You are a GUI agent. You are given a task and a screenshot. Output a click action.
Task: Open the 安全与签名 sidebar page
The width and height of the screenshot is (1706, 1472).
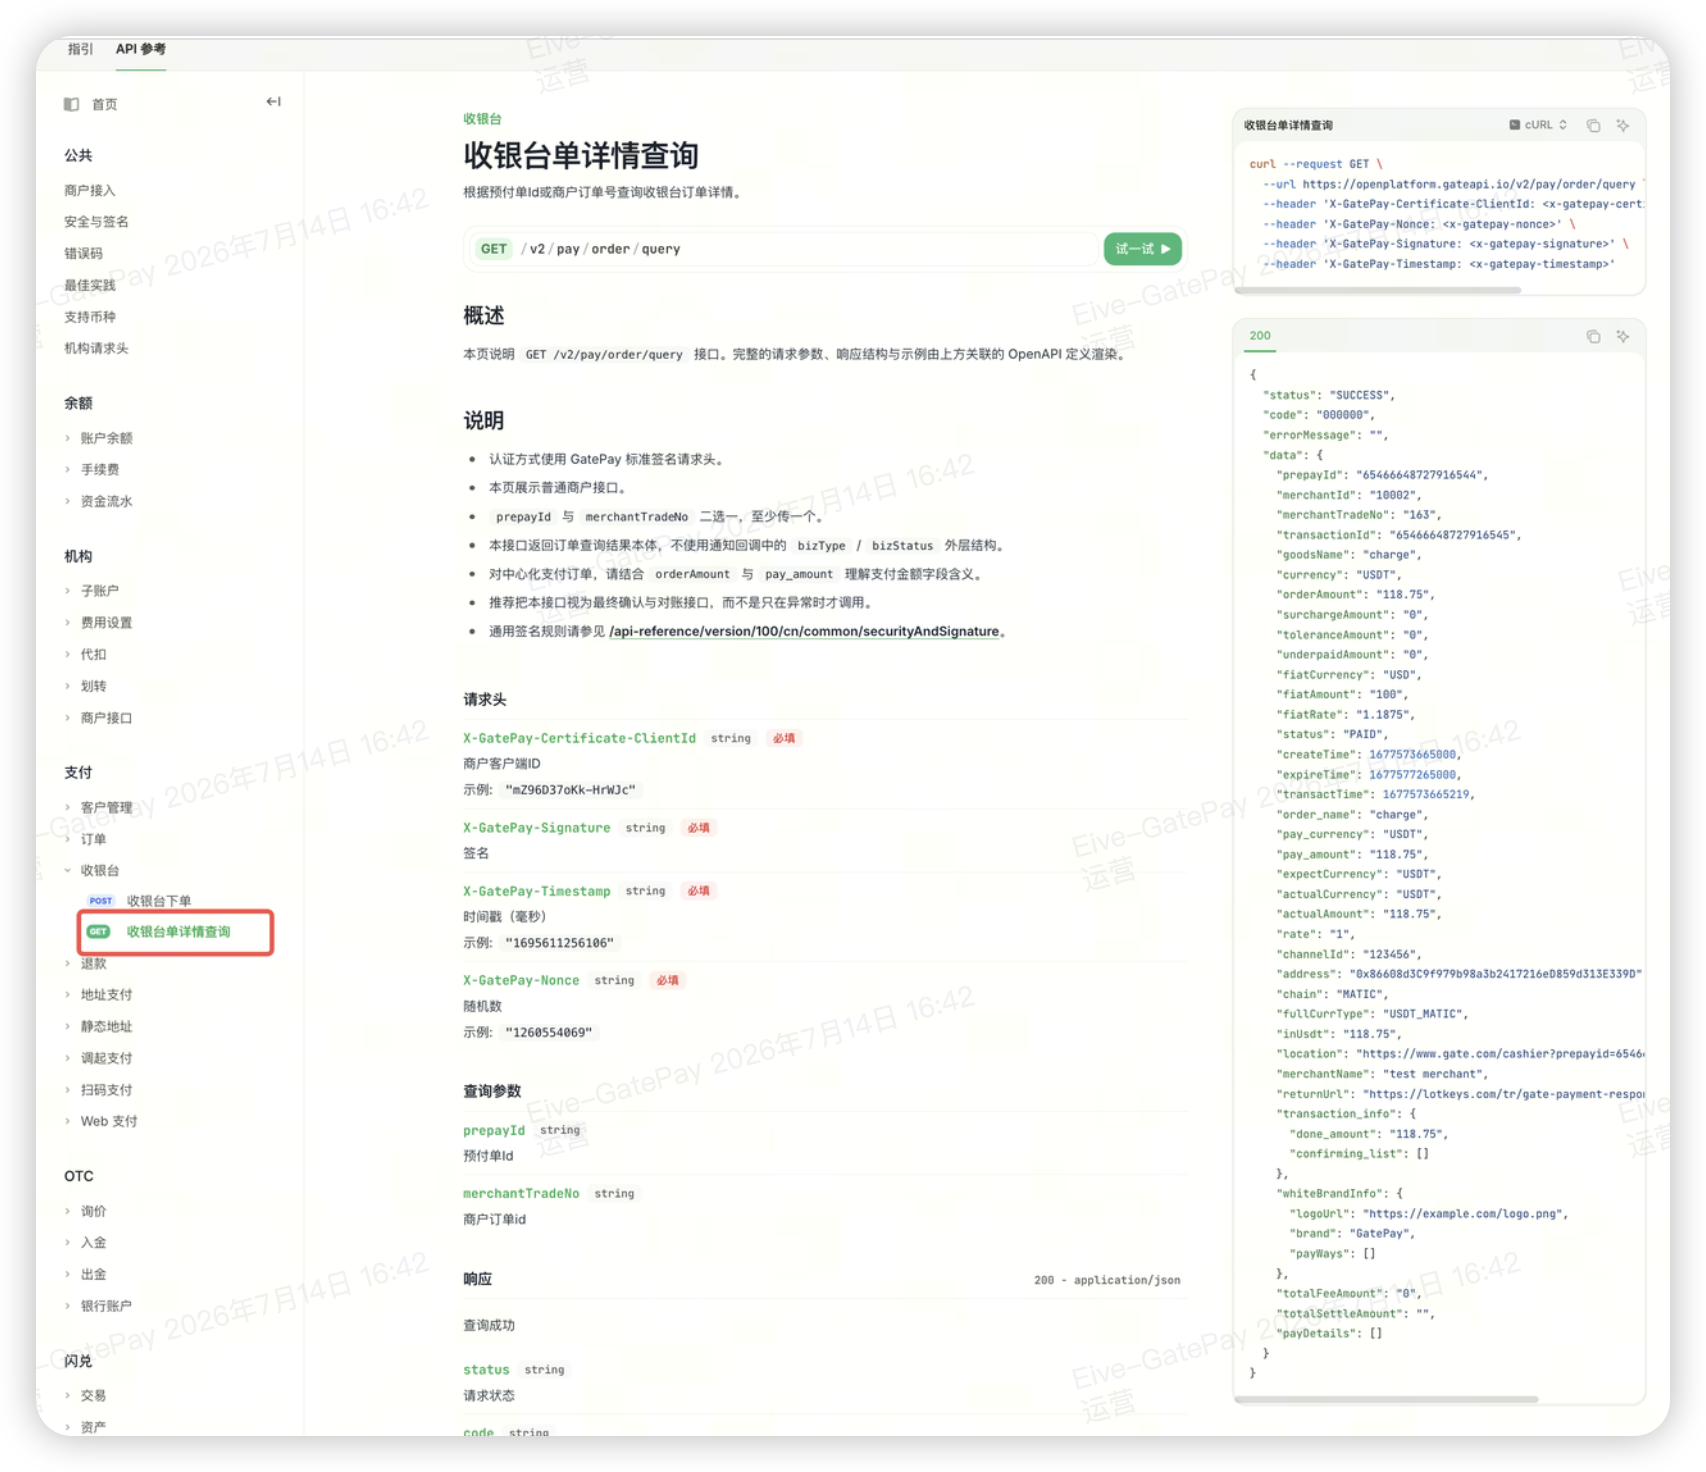click(96, 222)
